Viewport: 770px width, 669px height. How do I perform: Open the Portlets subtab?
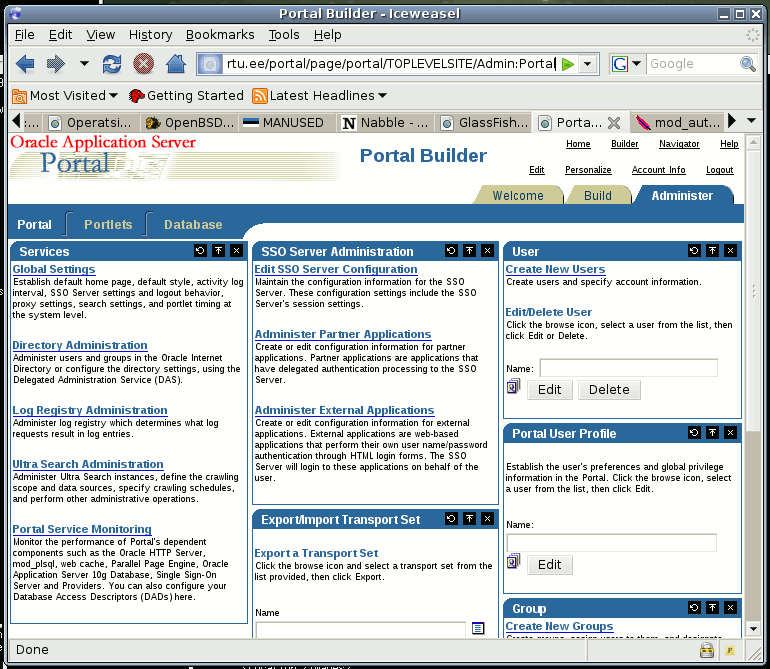[108, 224]
